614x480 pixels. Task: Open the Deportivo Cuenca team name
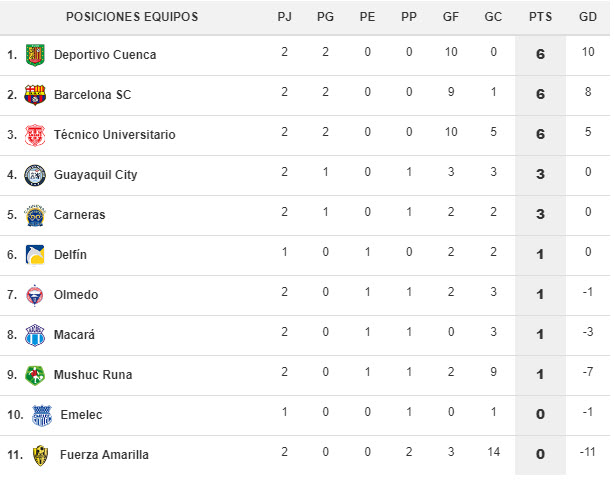click(105, 55)
